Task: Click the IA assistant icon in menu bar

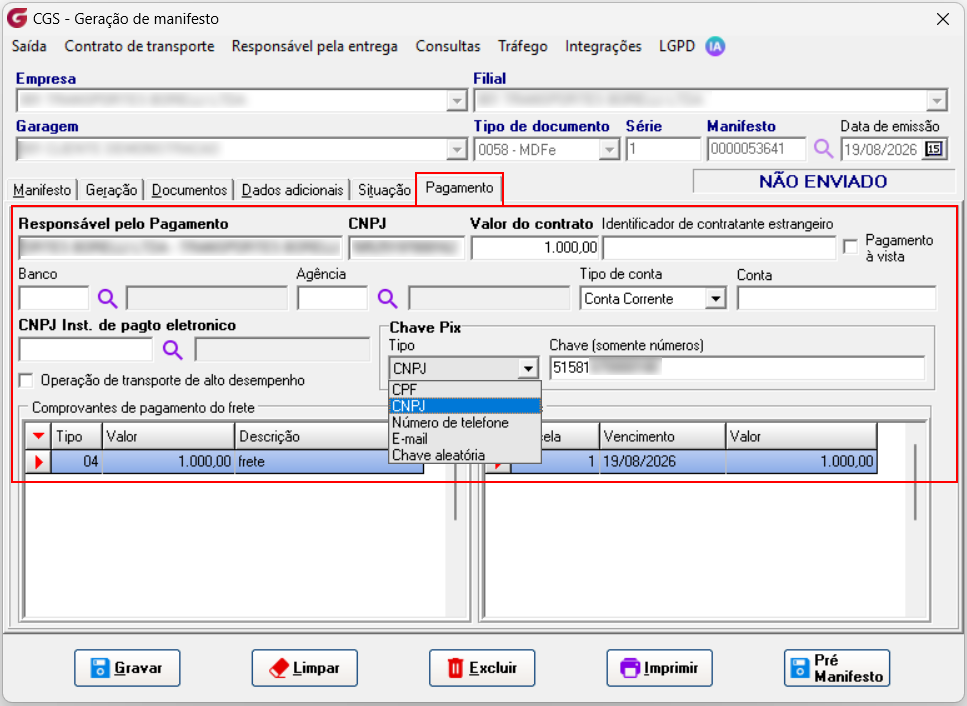Action: 715,46
